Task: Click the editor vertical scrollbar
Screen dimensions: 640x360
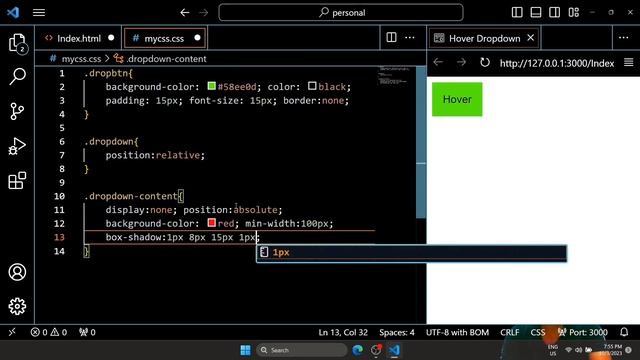Action: click(421, 143)
